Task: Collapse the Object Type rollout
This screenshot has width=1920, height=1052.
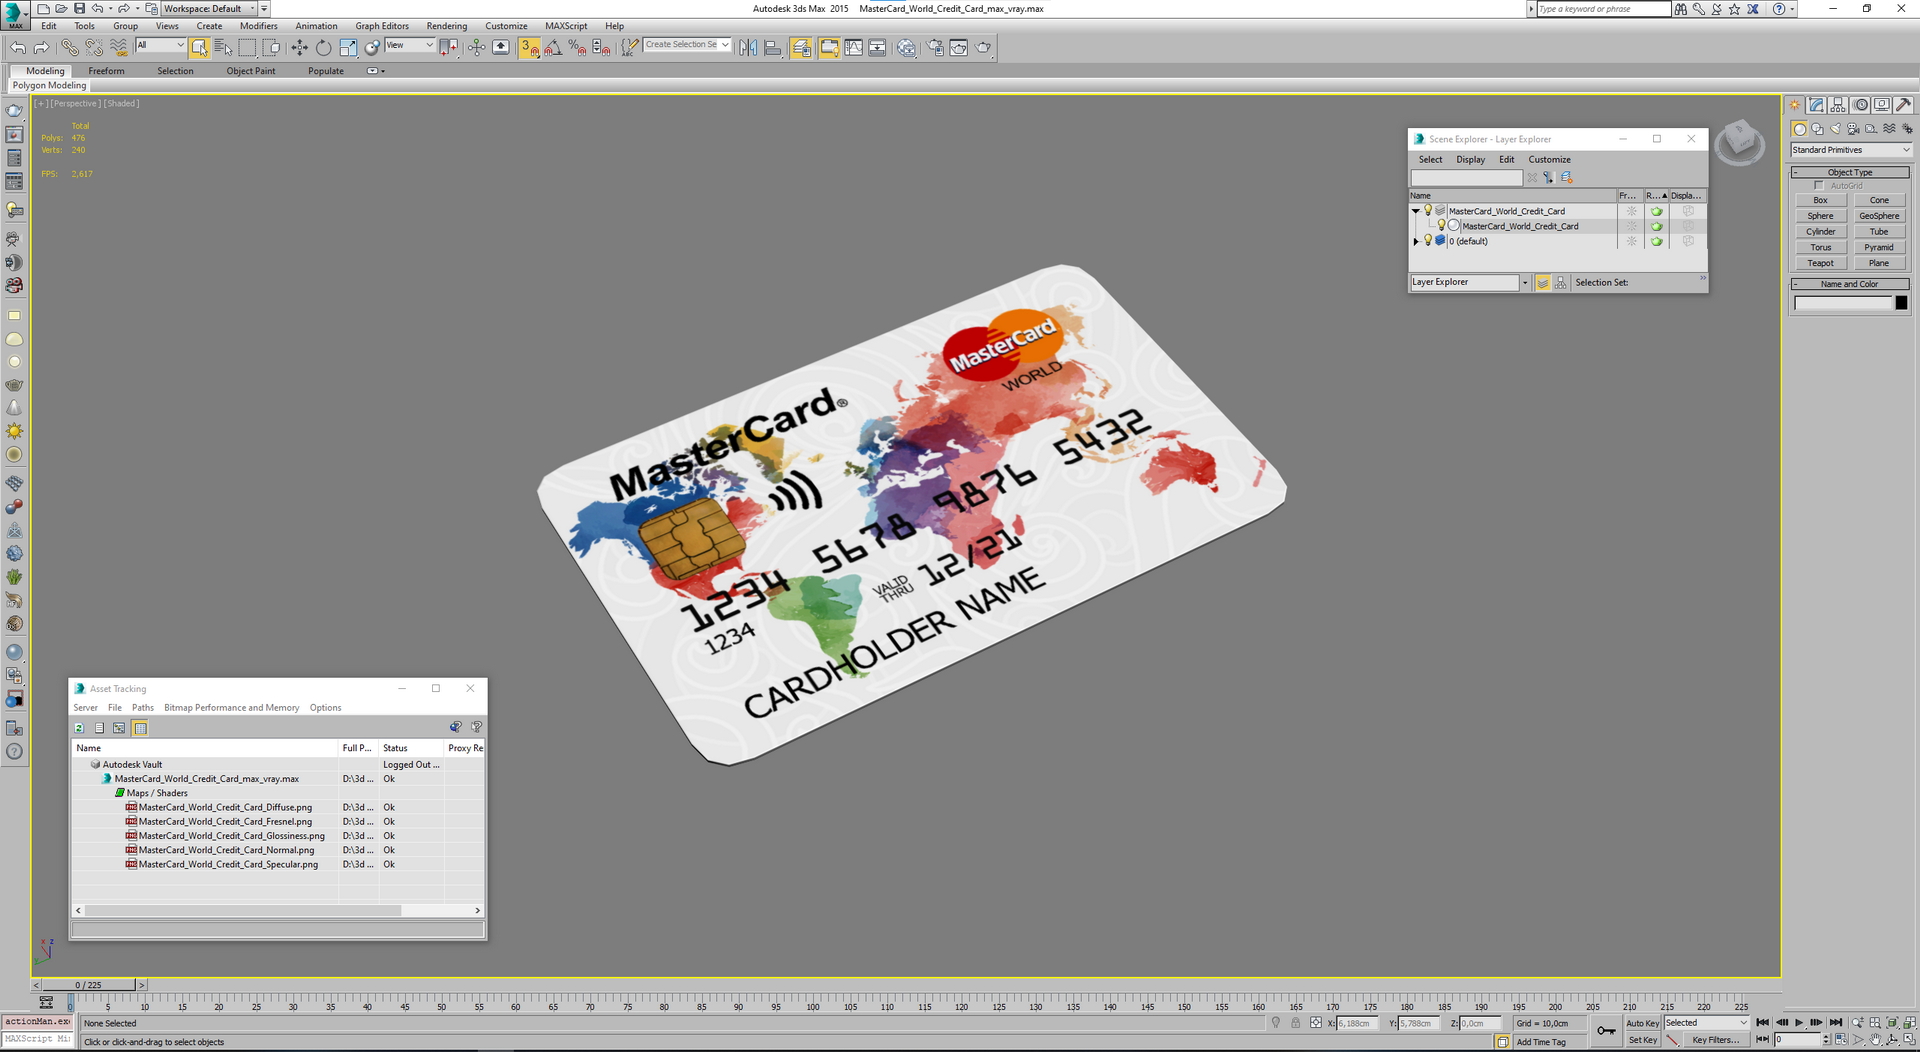Action: [x=1850, y=172]
